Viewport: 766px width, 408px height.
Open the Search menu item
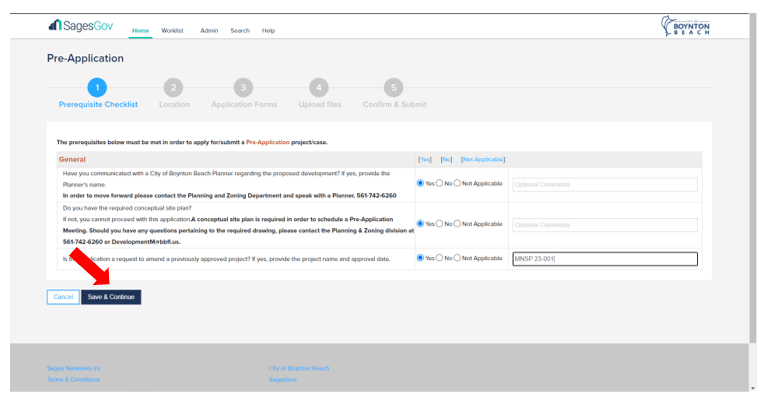[x=240, y=31]
